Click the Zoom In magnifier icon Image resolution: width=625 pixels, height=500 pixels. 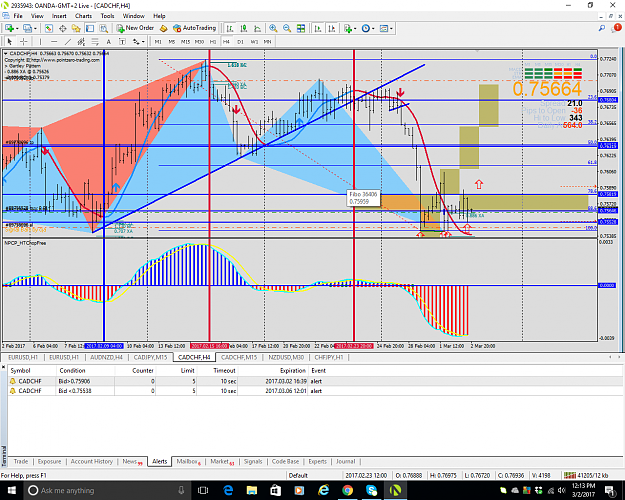(x=273, y=28)
